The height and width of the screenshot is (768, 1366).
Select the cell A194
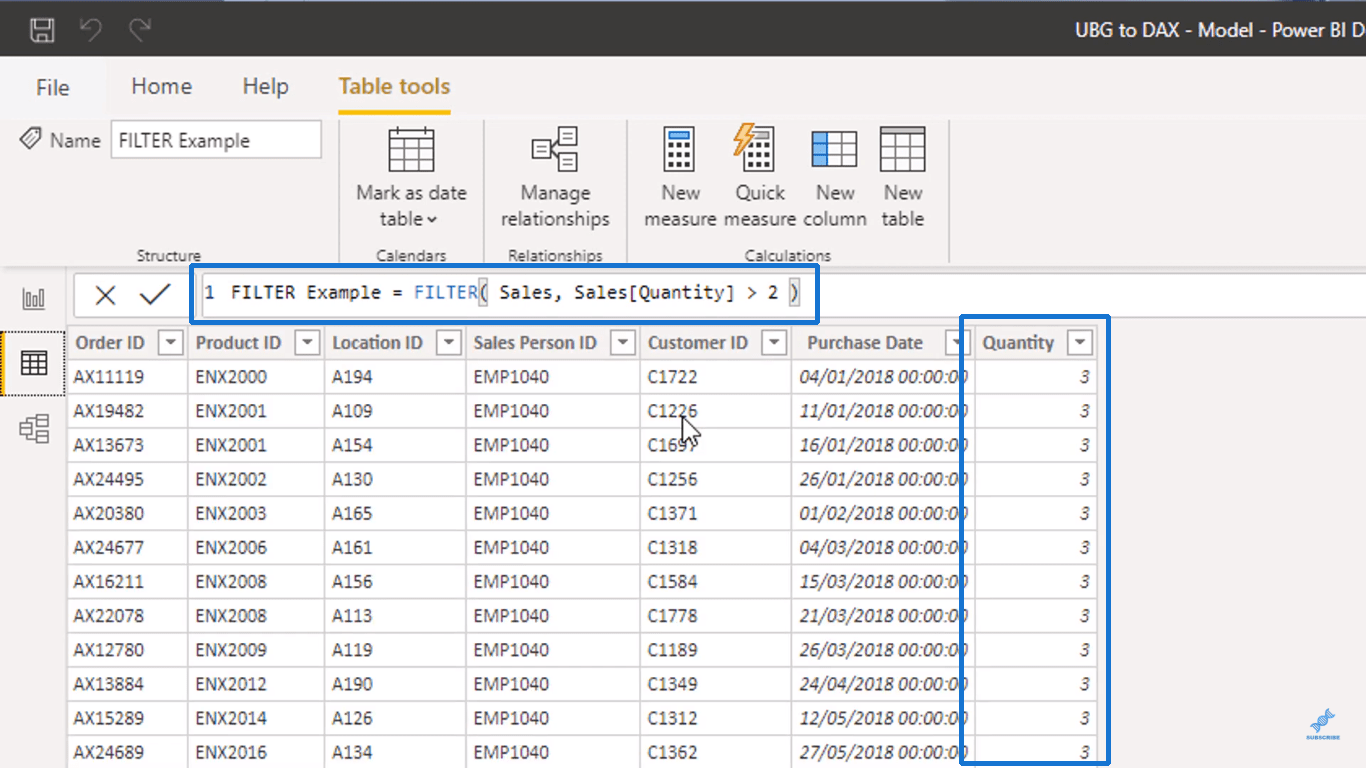[x=395, y=377]
